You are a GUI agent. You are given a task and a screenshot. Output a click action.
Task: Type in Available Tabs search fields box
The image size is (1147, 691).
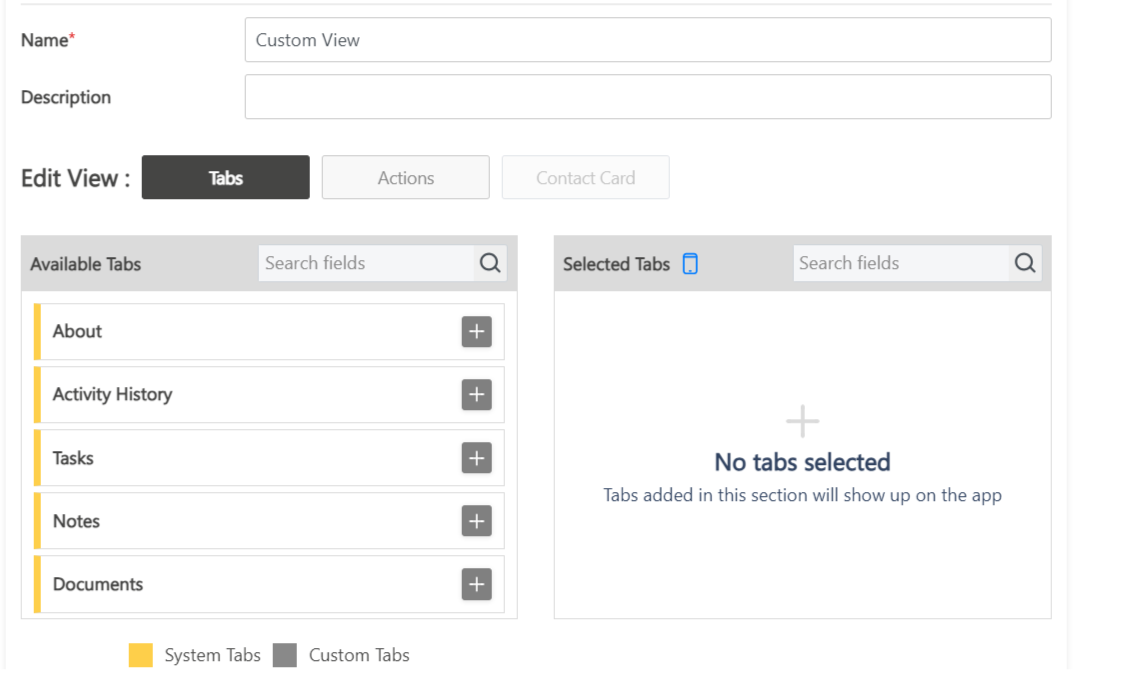point(366,264)
